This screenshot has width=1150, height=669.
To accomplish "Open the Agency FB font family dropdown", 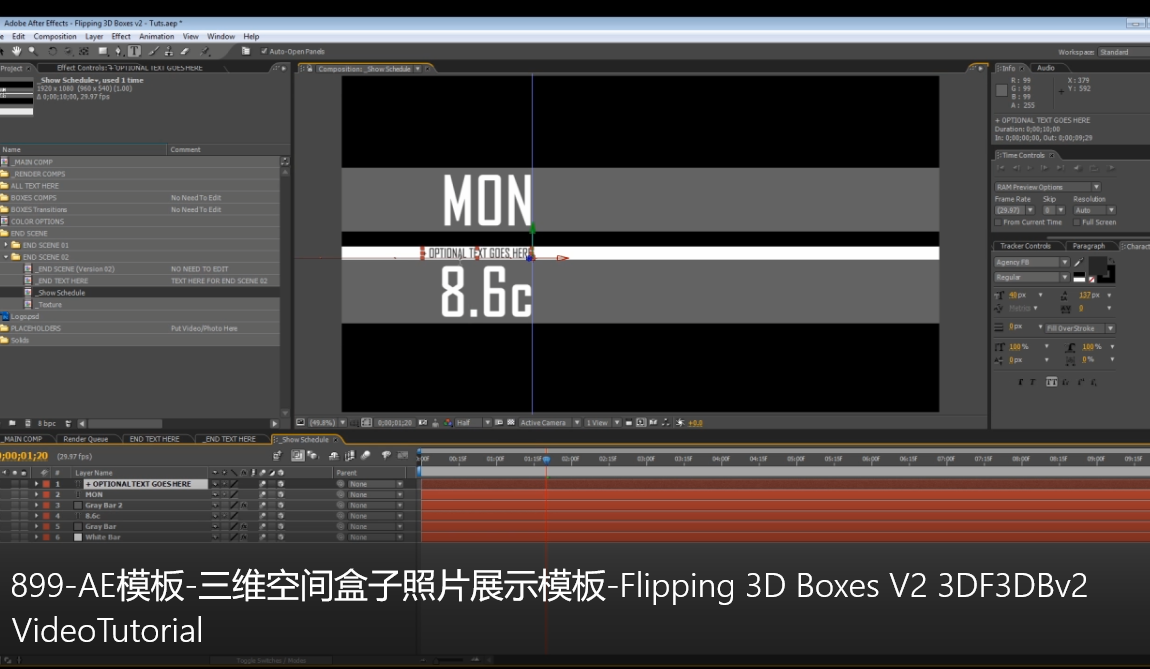I will (x=1032, y=262).
